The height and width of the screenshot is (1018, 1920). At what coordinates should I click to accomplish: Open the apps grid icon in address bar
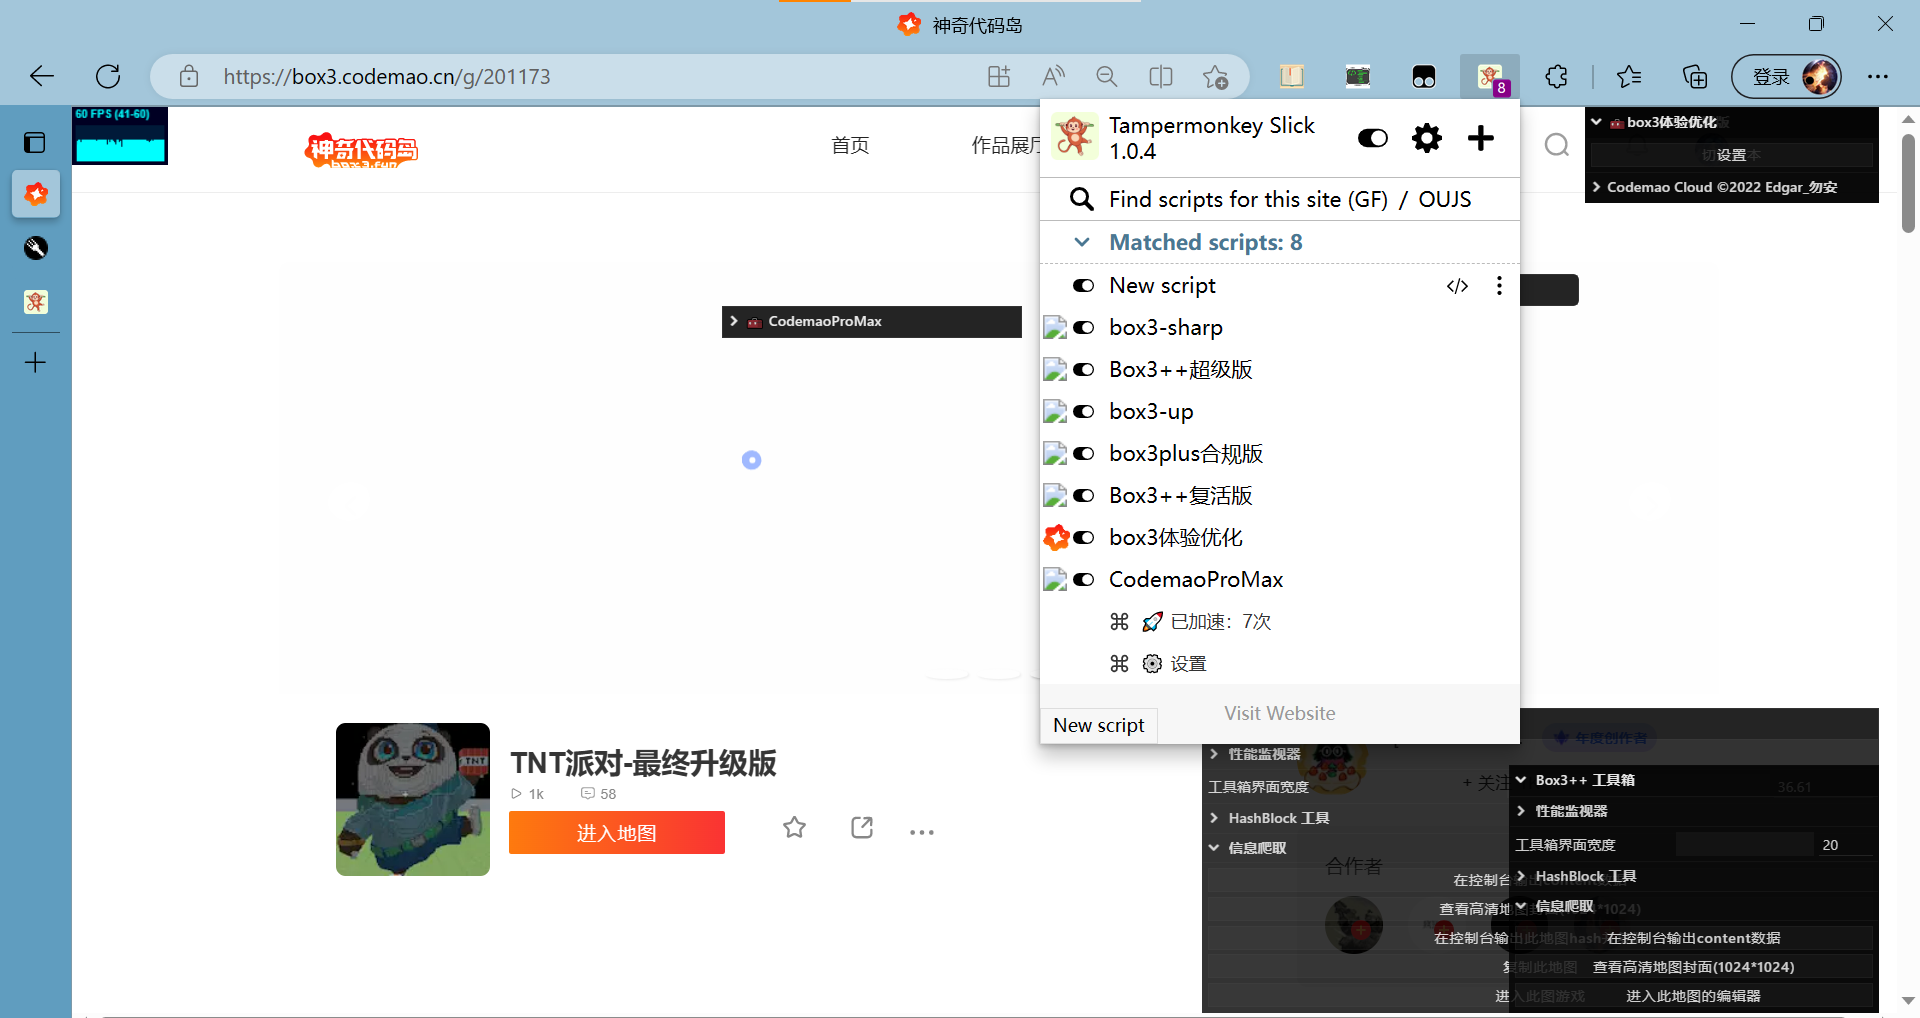[x=999, y=76]
